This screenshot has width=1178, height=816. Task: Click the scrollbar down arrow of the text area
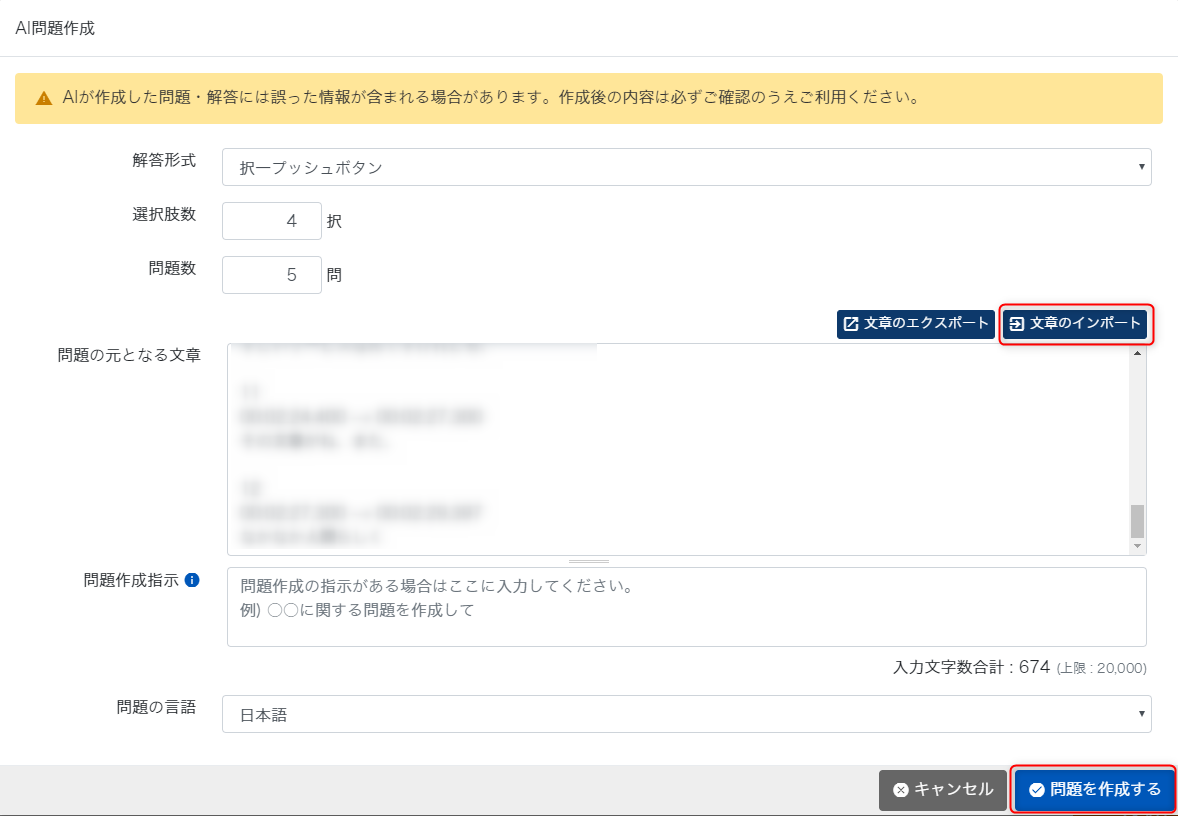tap(1137, 546)
